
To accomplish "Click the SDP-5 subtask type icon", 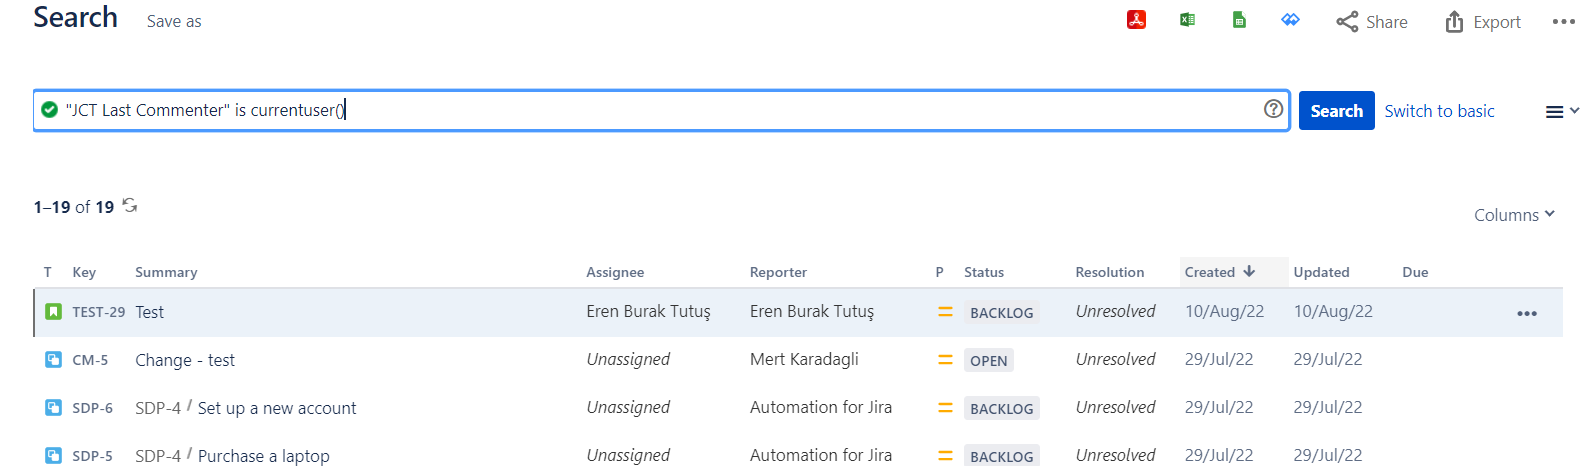I will [x=53, y=455].
